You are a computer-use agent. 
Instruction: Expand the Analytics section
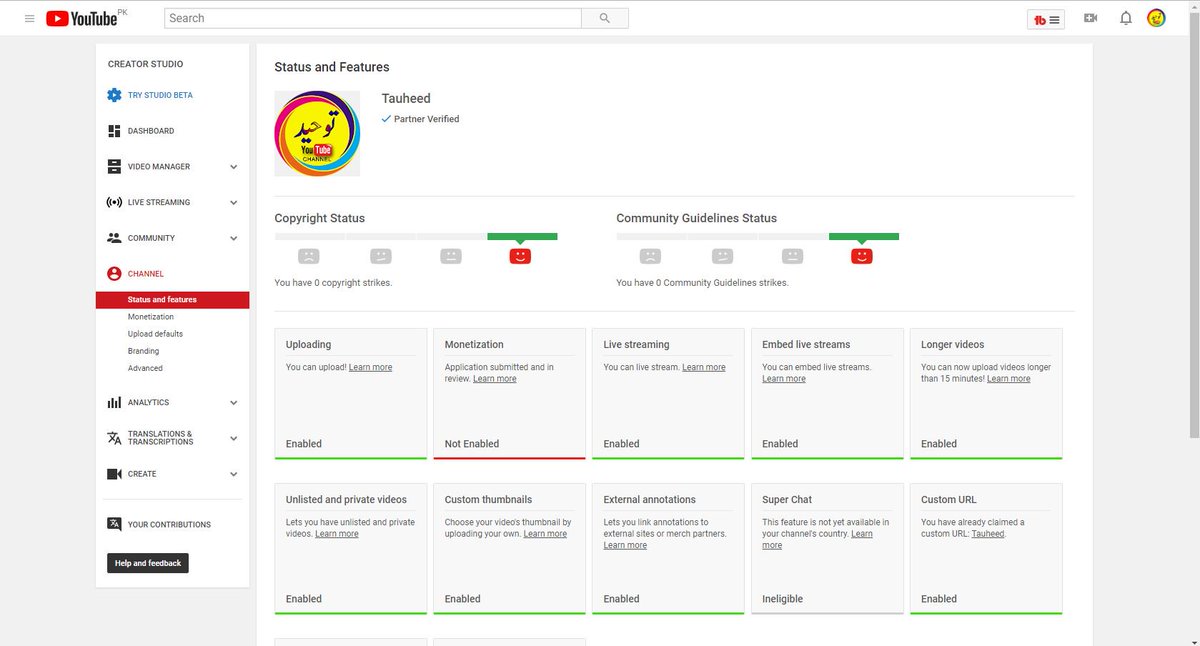click(x=233, y=402)
